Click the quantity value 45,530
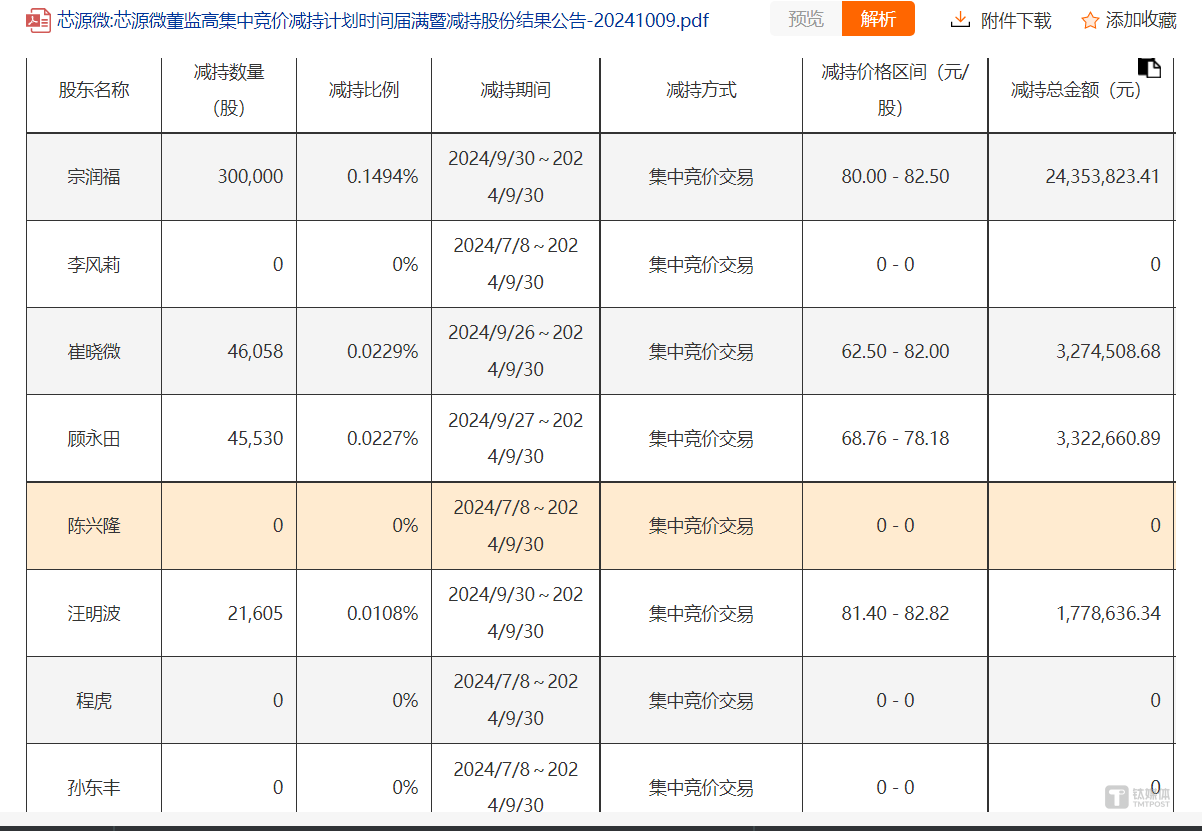The height and width of the screenshot is (831, 1202). (x=255, y=438)
